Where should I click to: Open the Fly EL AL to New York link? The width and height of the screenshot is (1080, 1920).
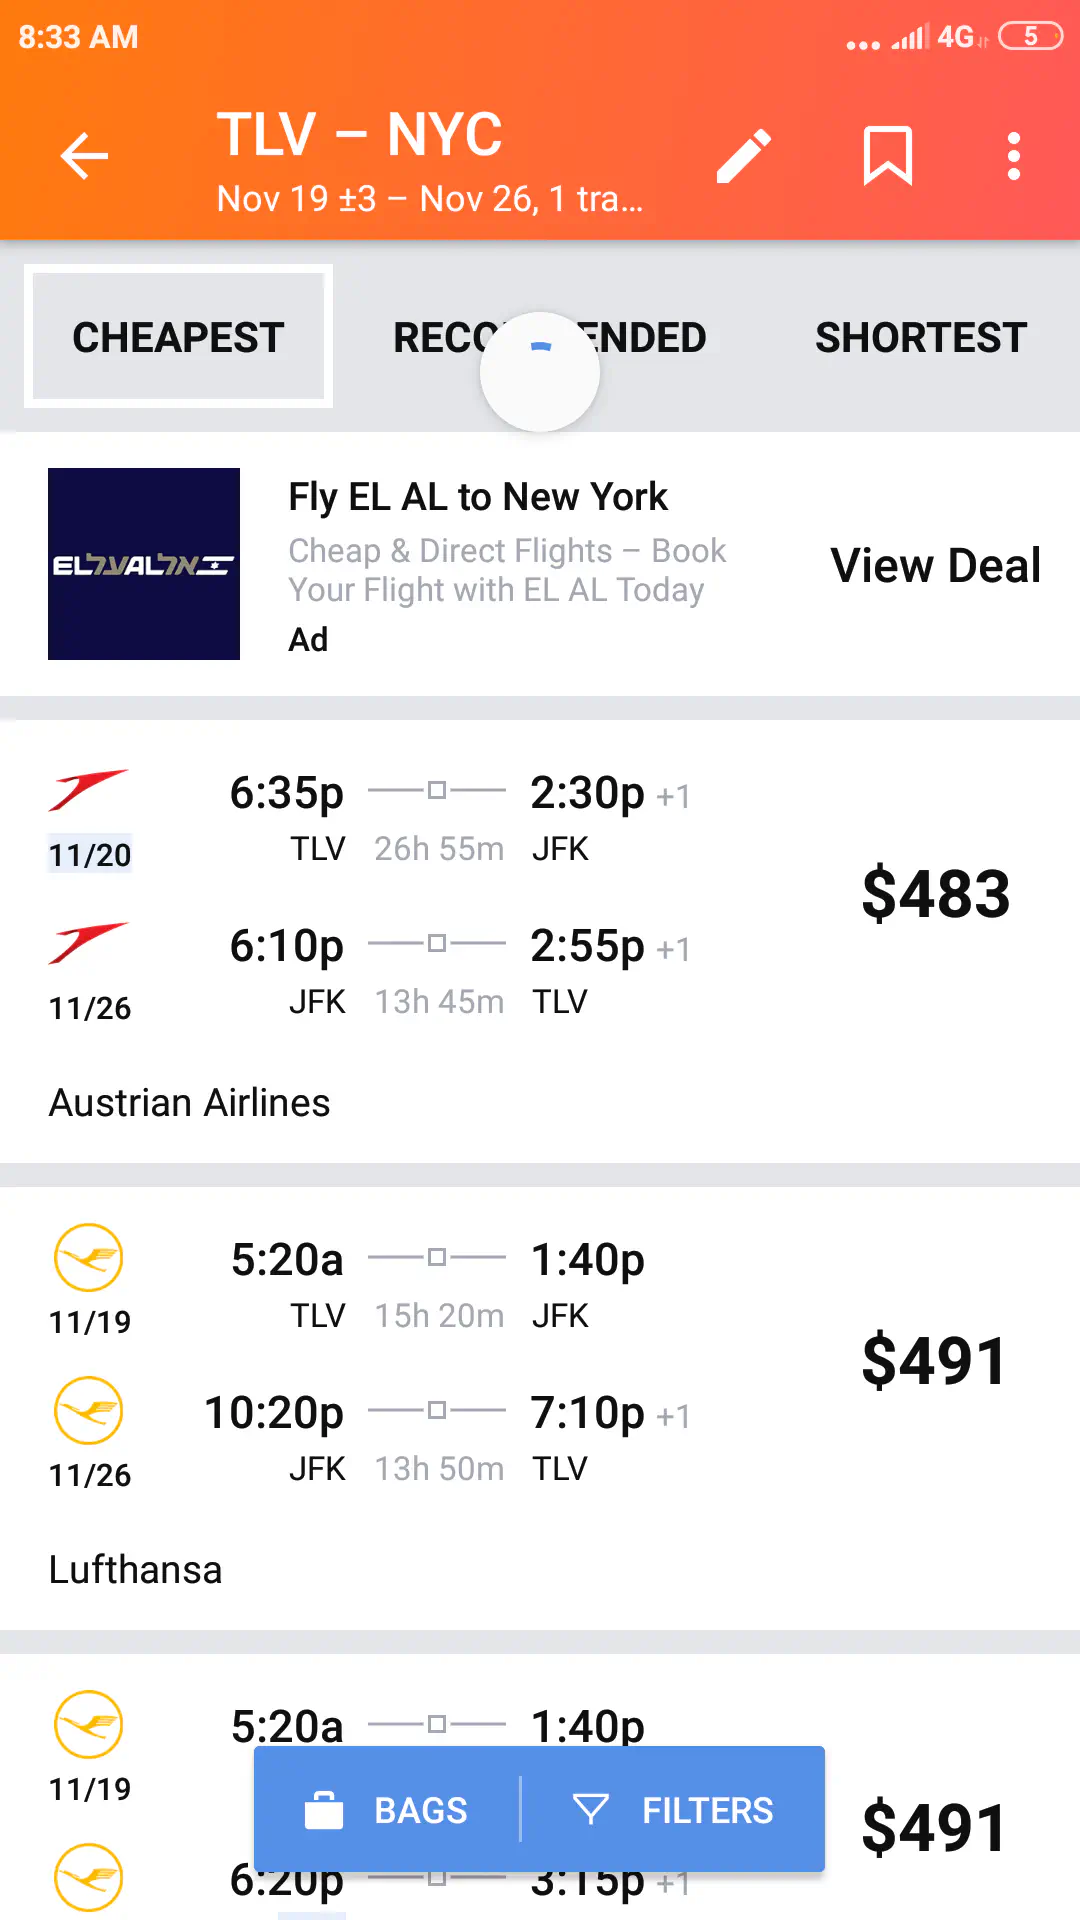click(478, 497)
